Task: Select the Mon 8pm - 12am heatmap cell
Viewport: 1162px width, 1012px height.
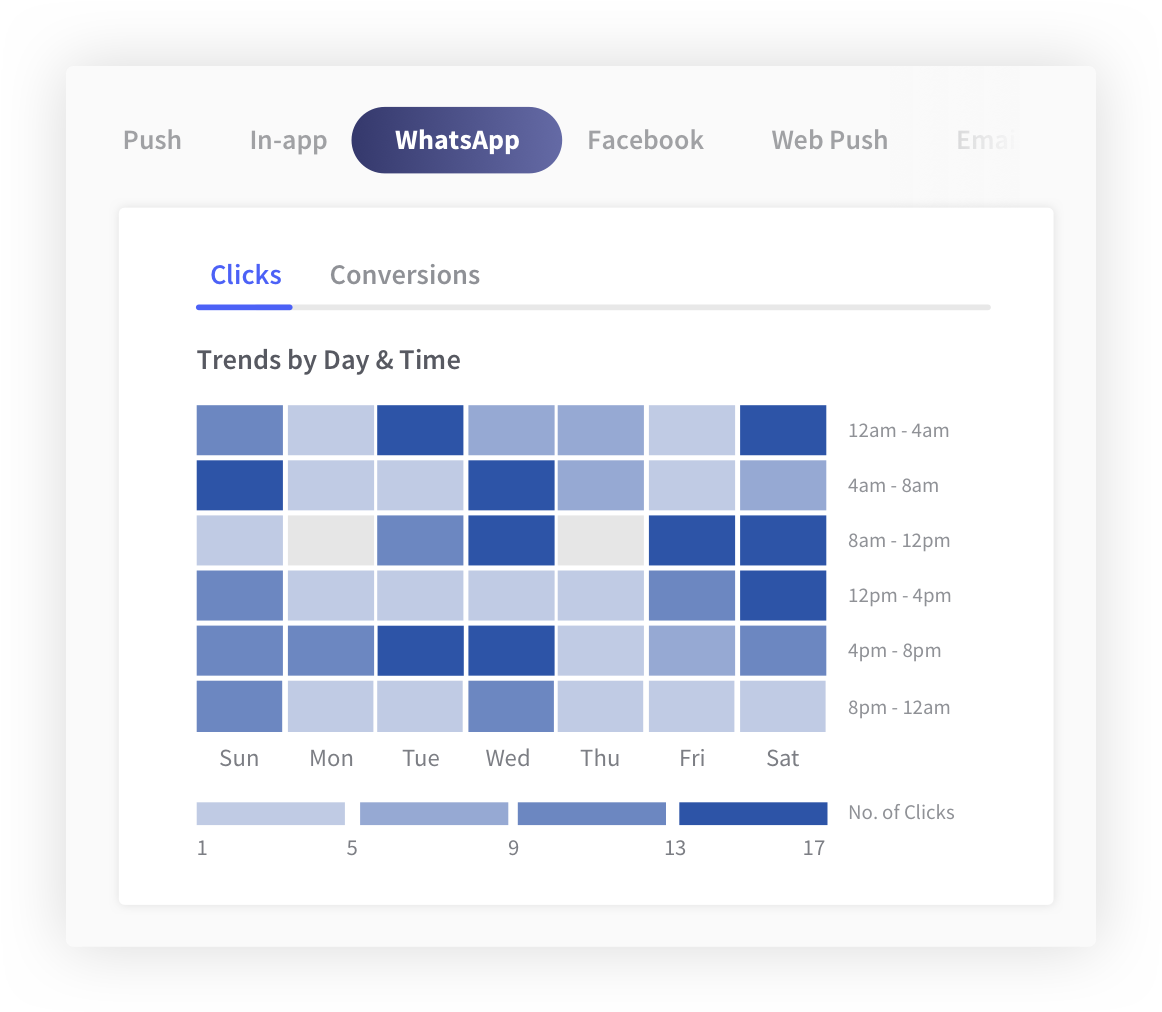Action: click(331, 706)
